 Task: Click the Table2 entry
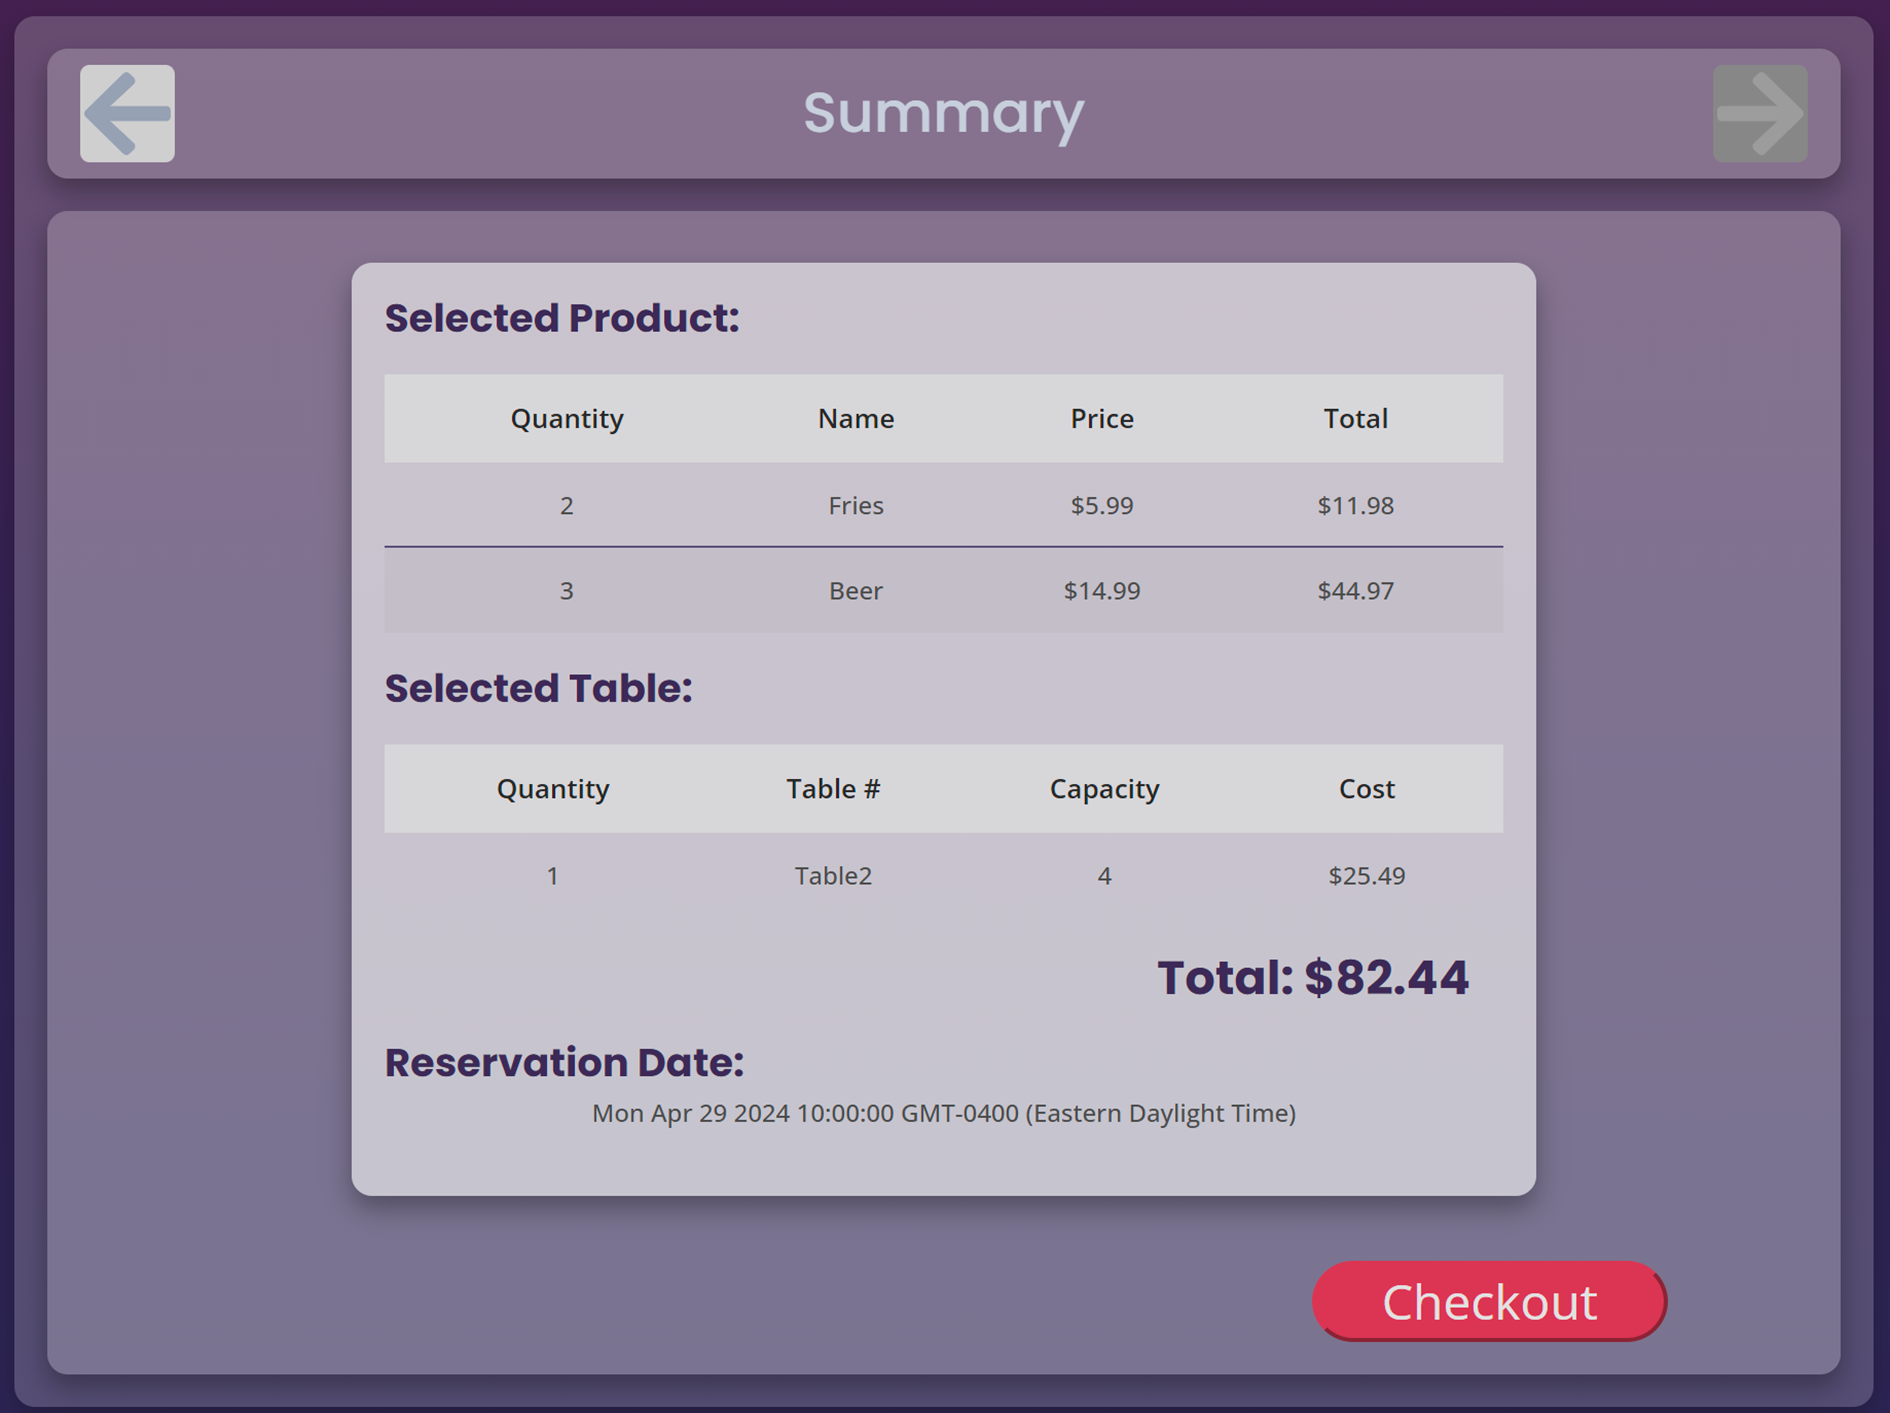pyautogui.click(x=832, y=876)
